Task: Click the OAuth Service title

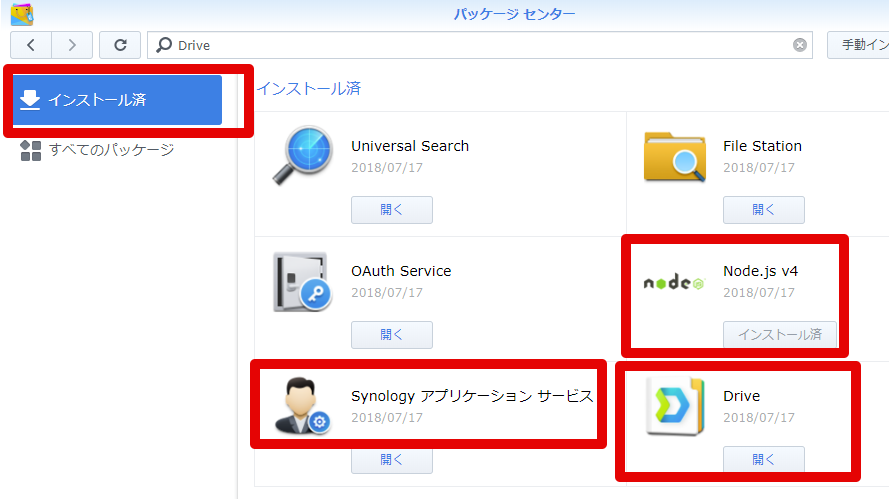Action: pos(401,271)
